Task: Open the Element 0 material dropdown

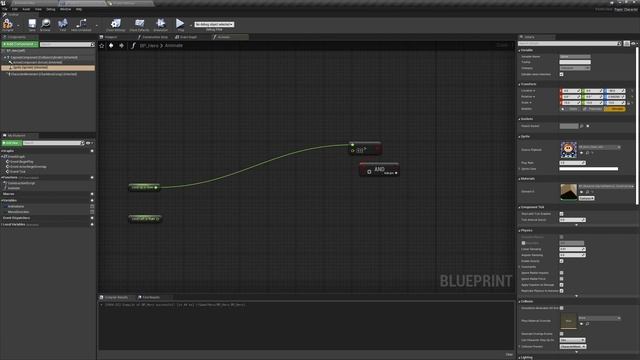Action: (x=606, y=186)
